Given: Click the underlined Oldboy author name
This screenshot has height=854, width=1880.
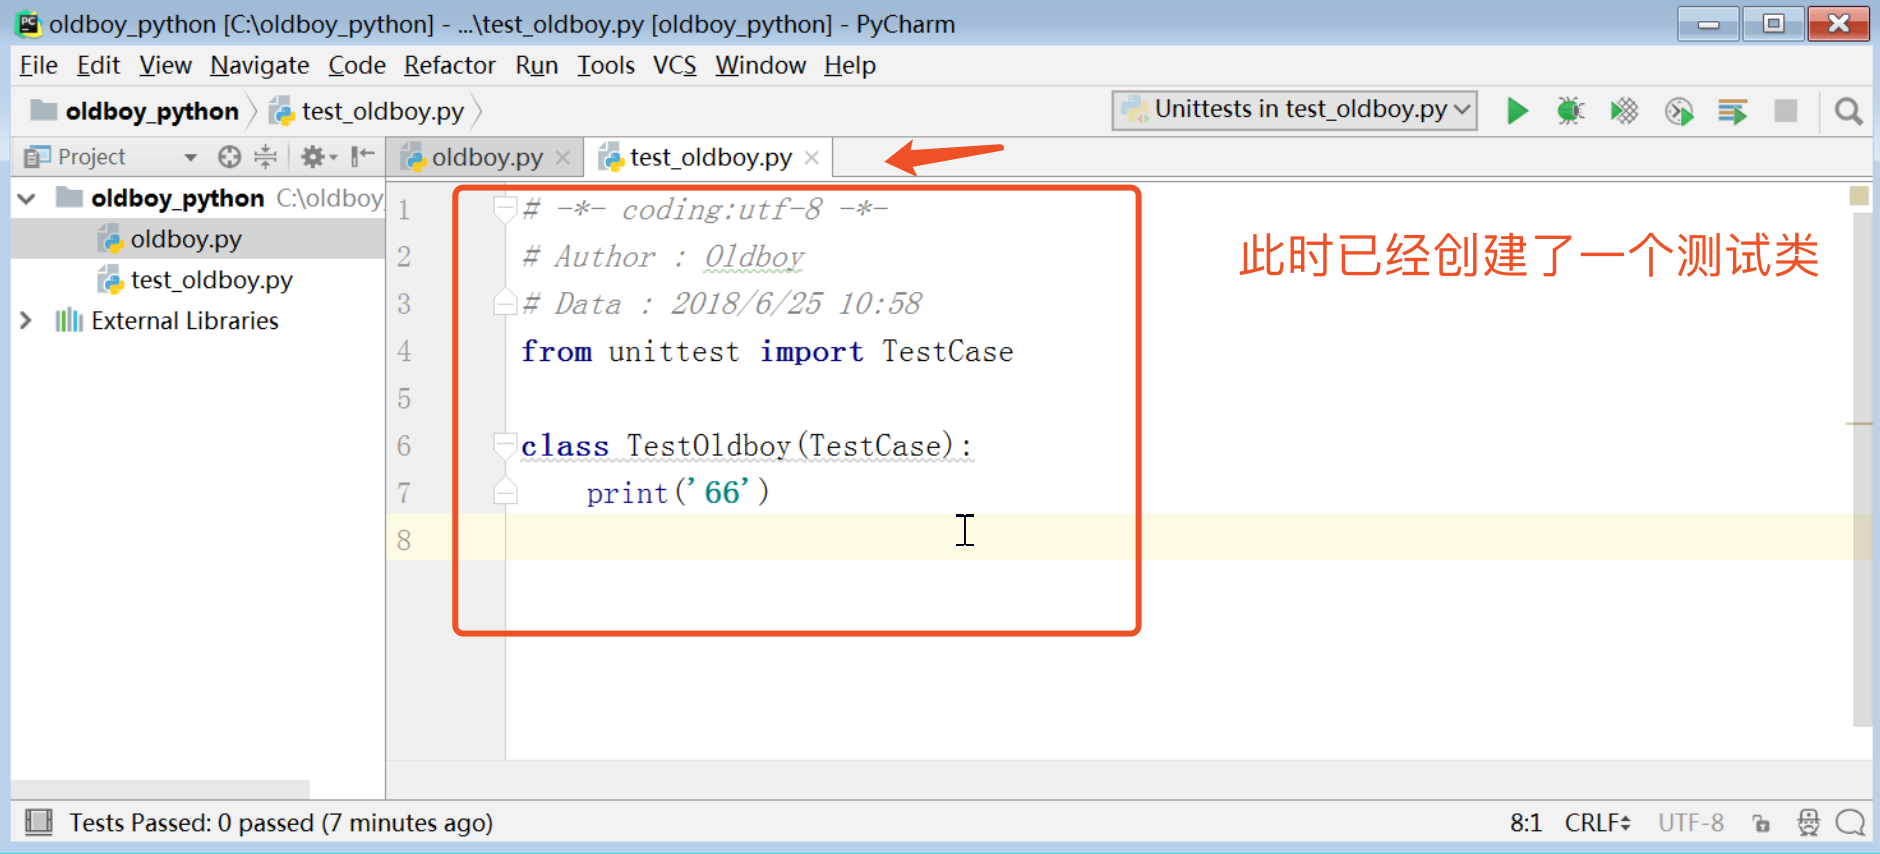Looking at the screenshot, I should pos(755,257).
